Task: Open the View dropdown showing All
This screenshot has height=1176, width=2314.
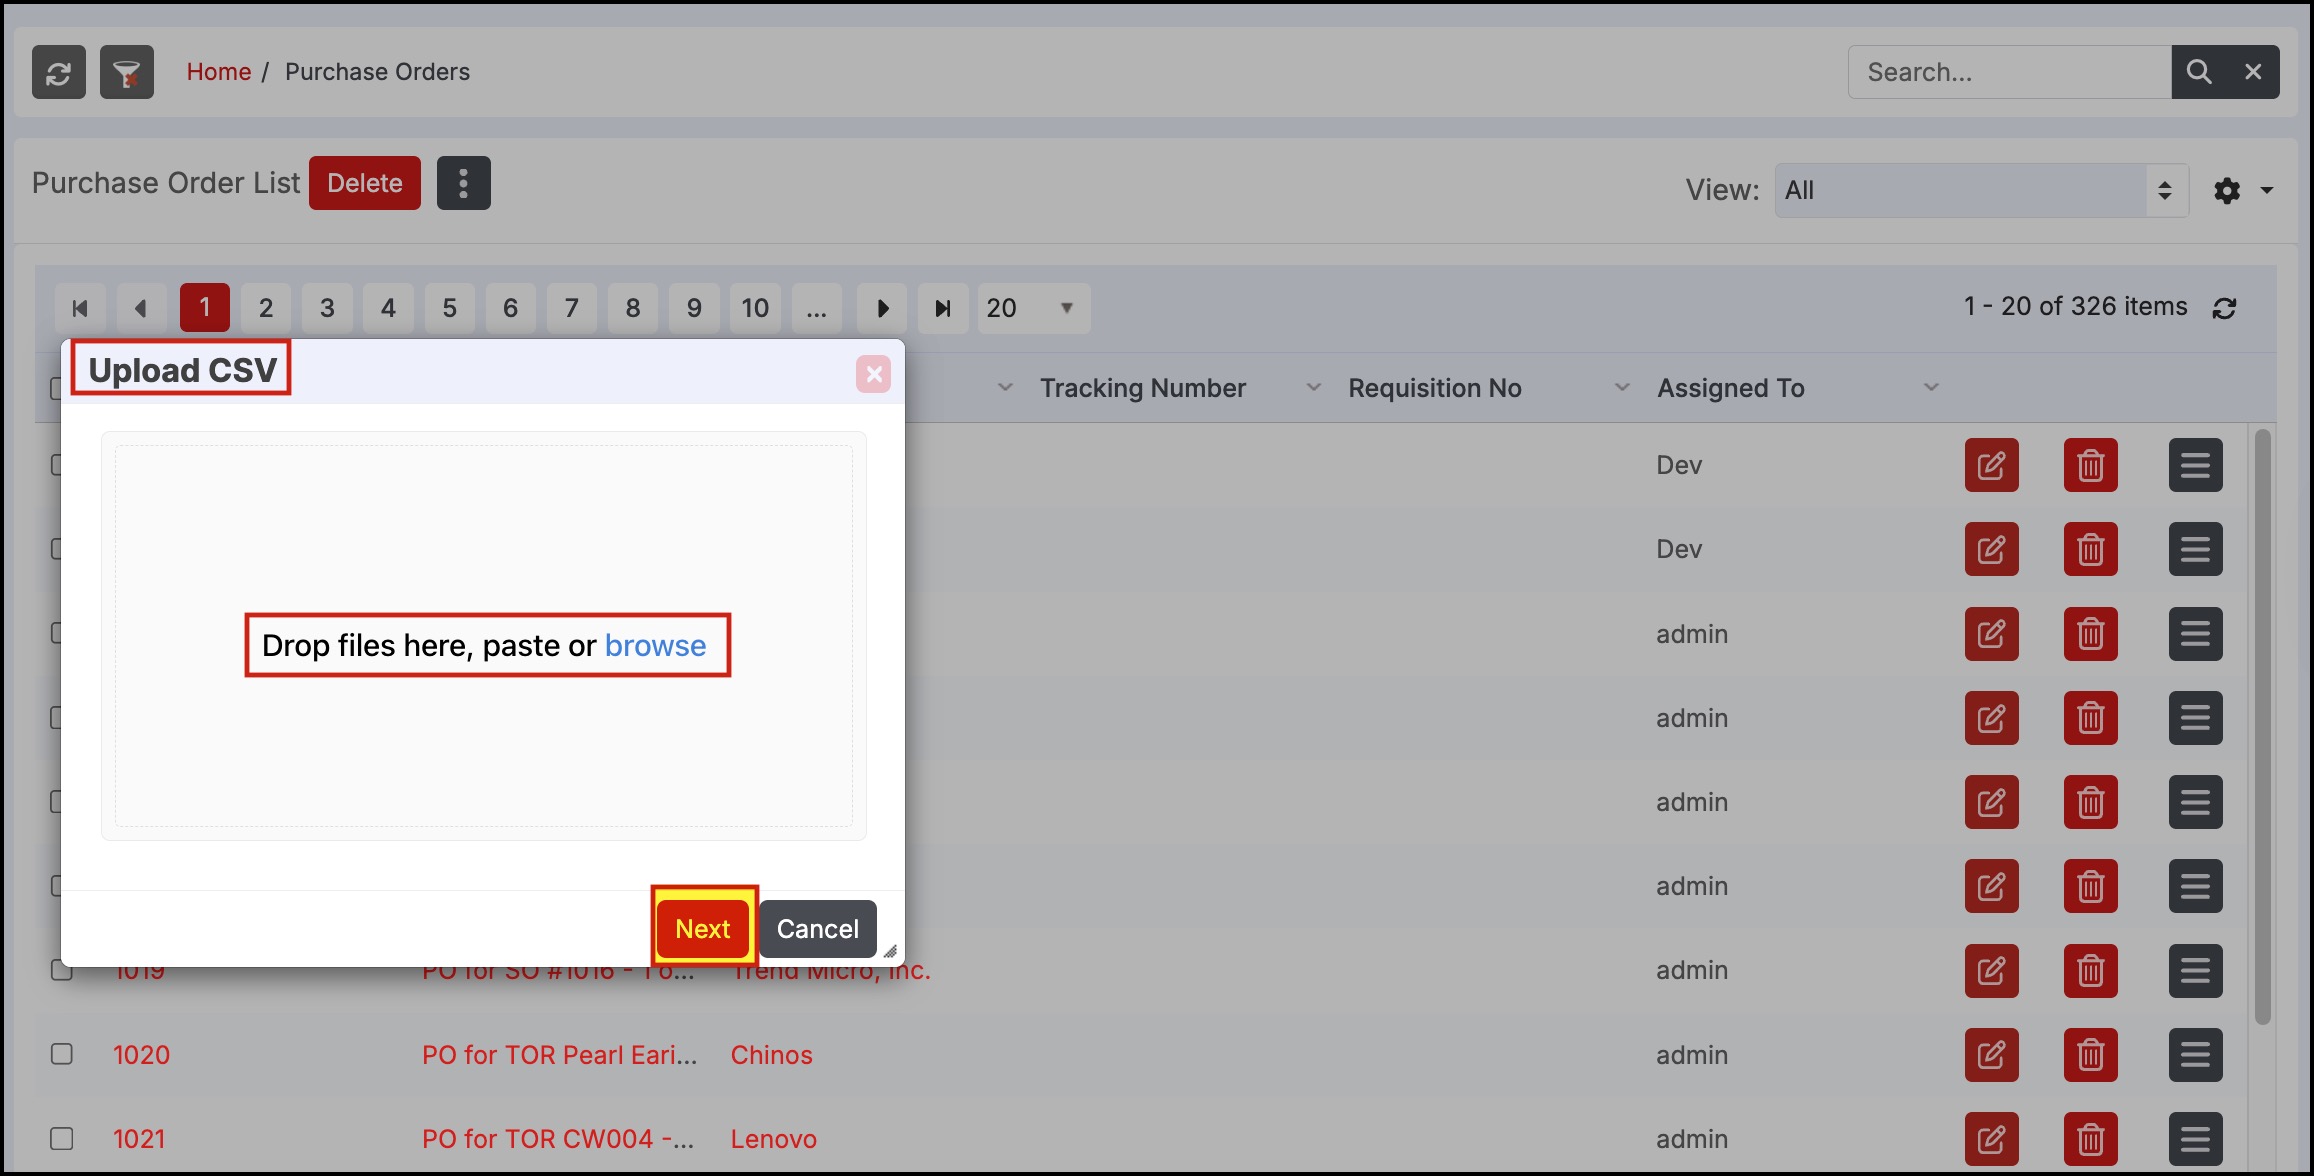Action: point(1980,190)
